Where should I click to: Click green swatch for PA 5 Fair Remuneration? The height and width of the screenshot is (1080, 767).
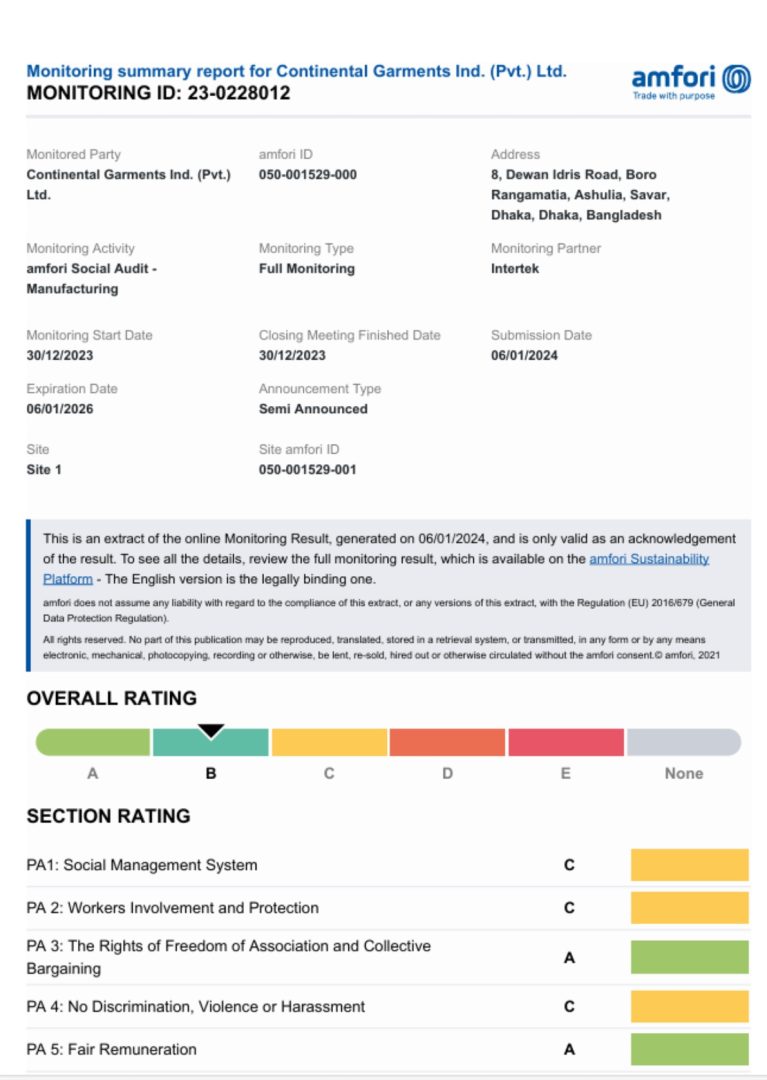click(x=689, y=1049)
